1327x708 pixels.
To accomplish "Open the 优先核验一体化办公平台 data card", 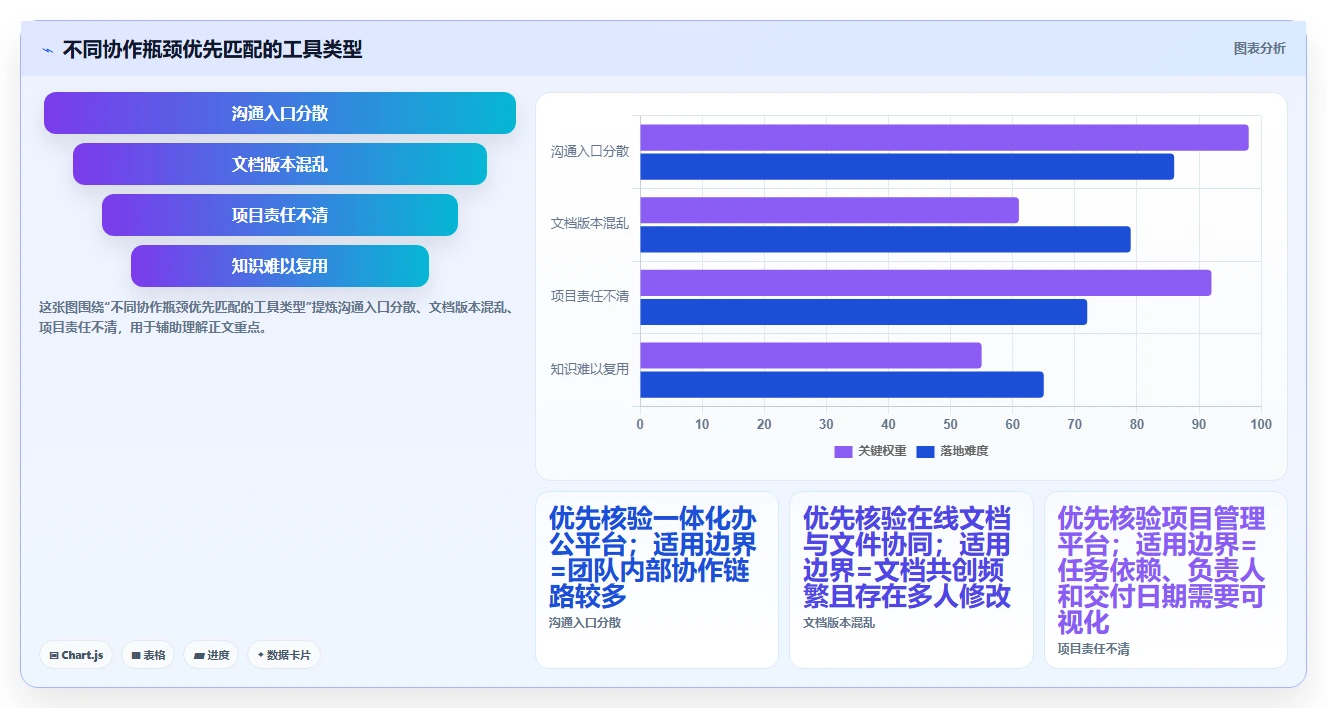I will tap(657, 580).
